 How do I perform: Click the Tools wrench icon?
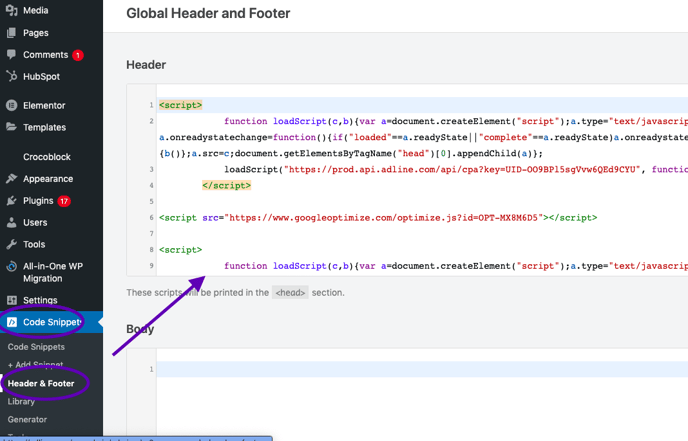12,244
